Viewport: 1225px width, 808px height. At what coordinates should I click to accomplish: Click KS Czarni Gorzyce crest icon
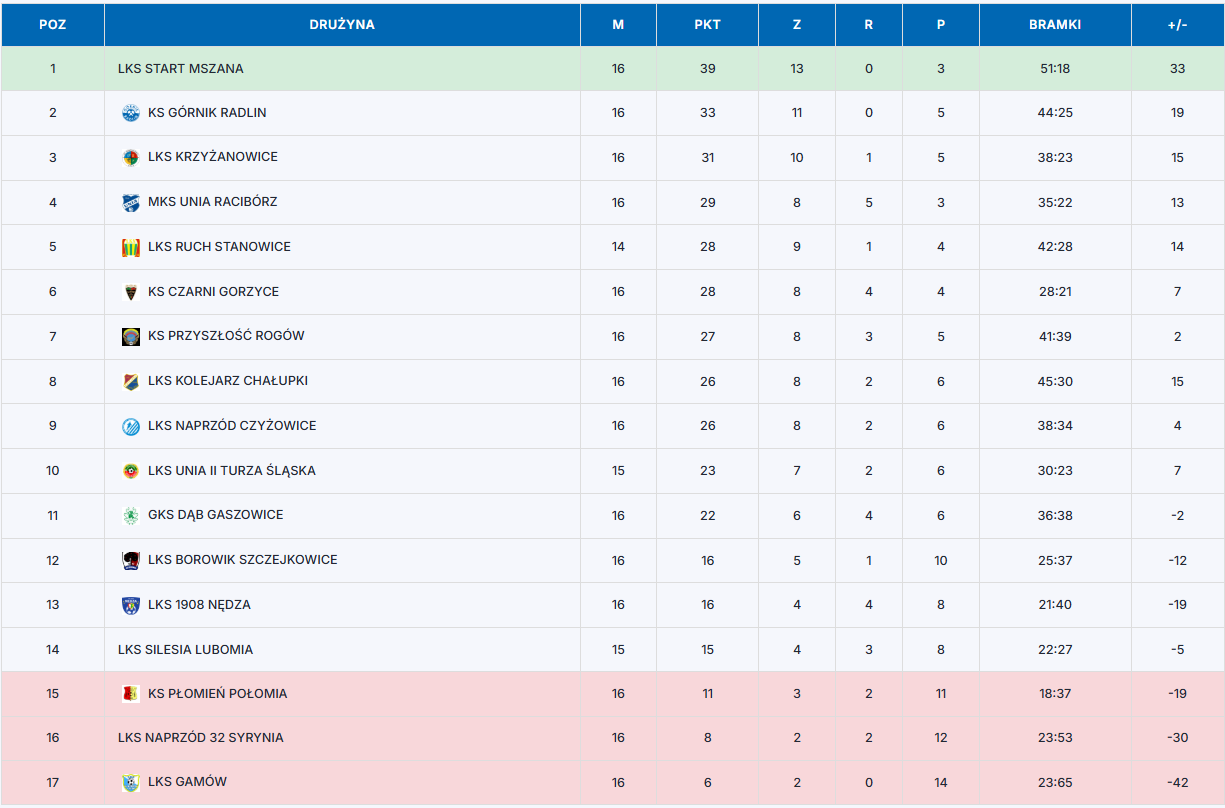click(x=131, y=292)
